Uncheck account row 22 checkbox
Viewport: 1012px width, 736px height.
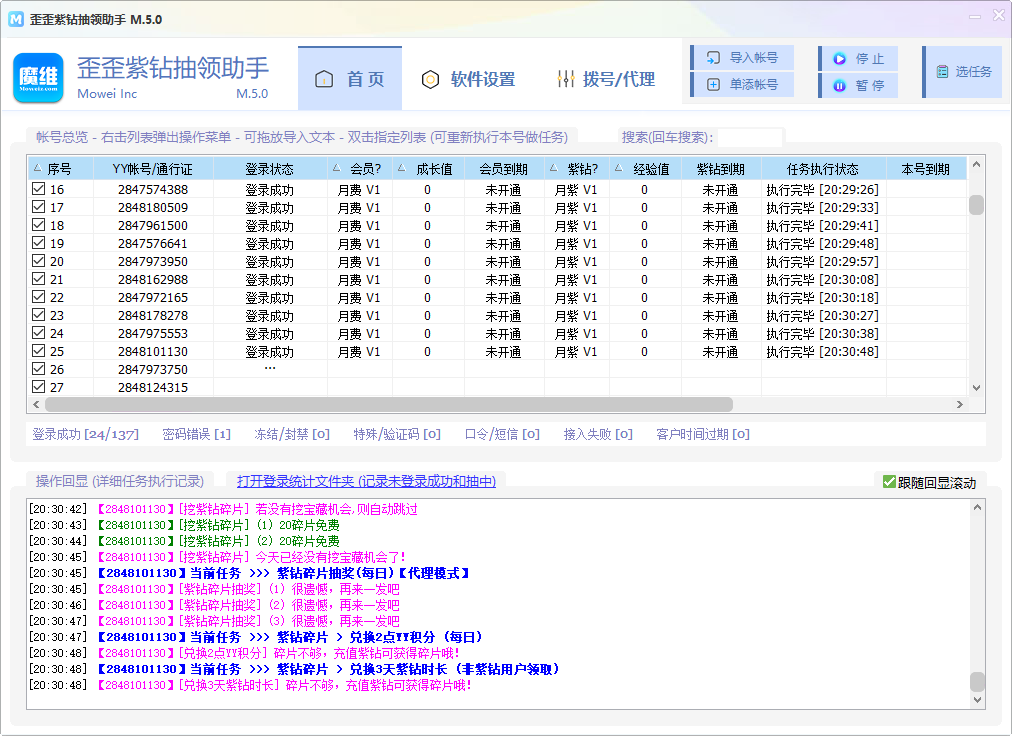click(x=39, y=296)
